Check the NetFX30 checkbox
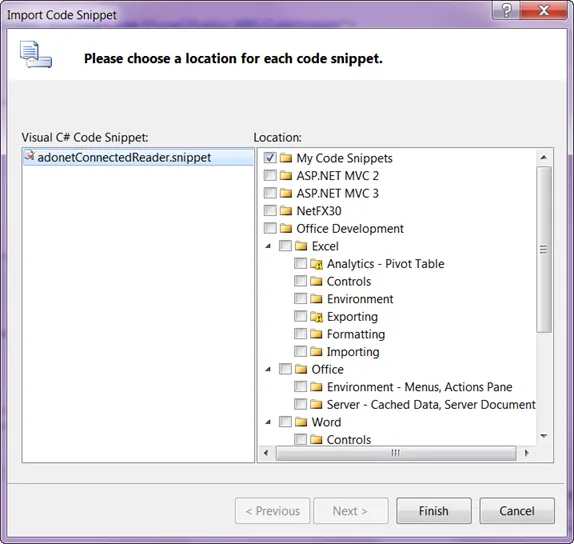 270,210
